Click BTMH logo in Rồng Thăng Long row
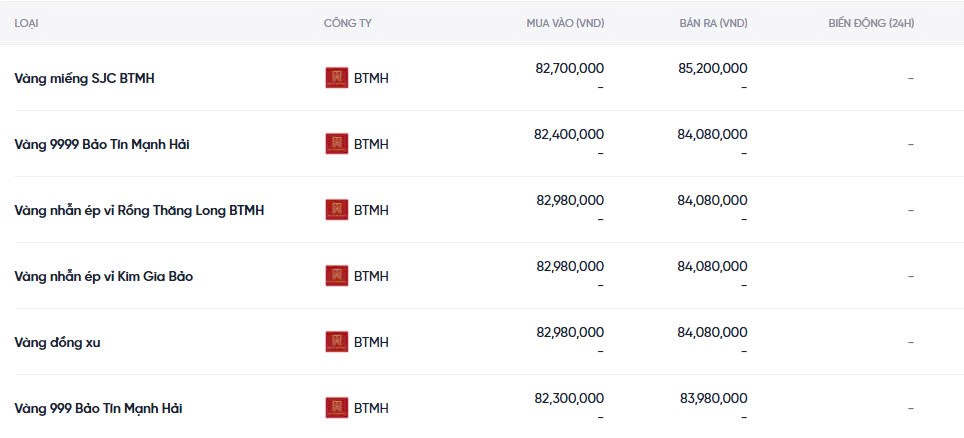 tap(337, 210)
